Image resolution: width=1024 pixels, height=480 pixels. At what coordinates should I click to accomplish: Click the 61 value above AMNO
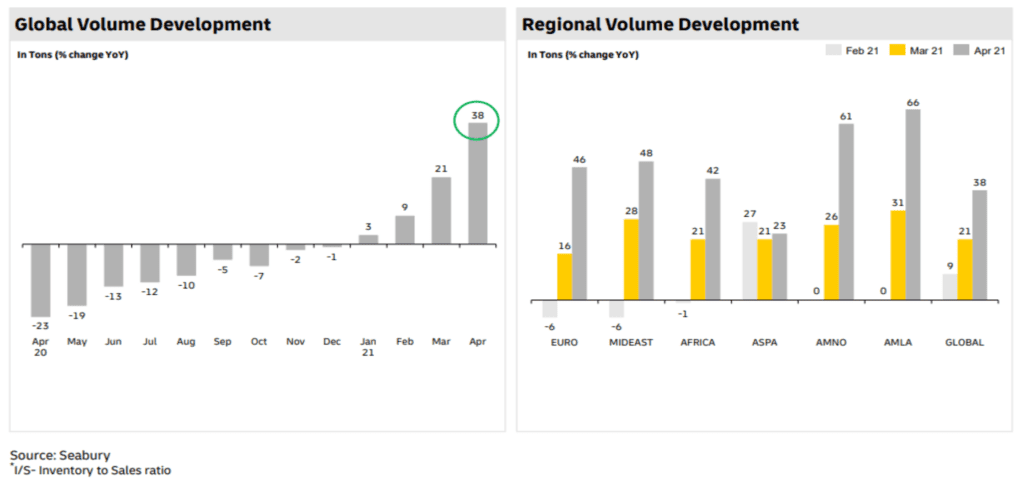pos(846,116)
